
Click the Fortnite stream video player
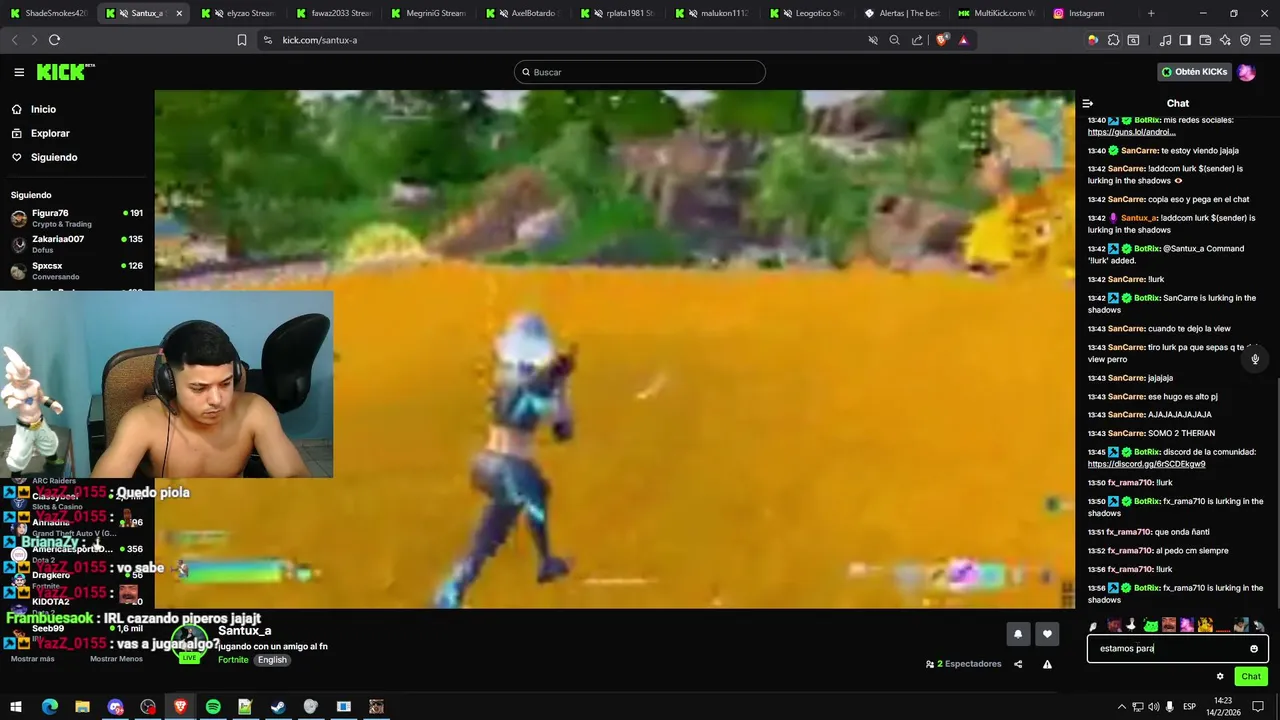pos(614,349)
